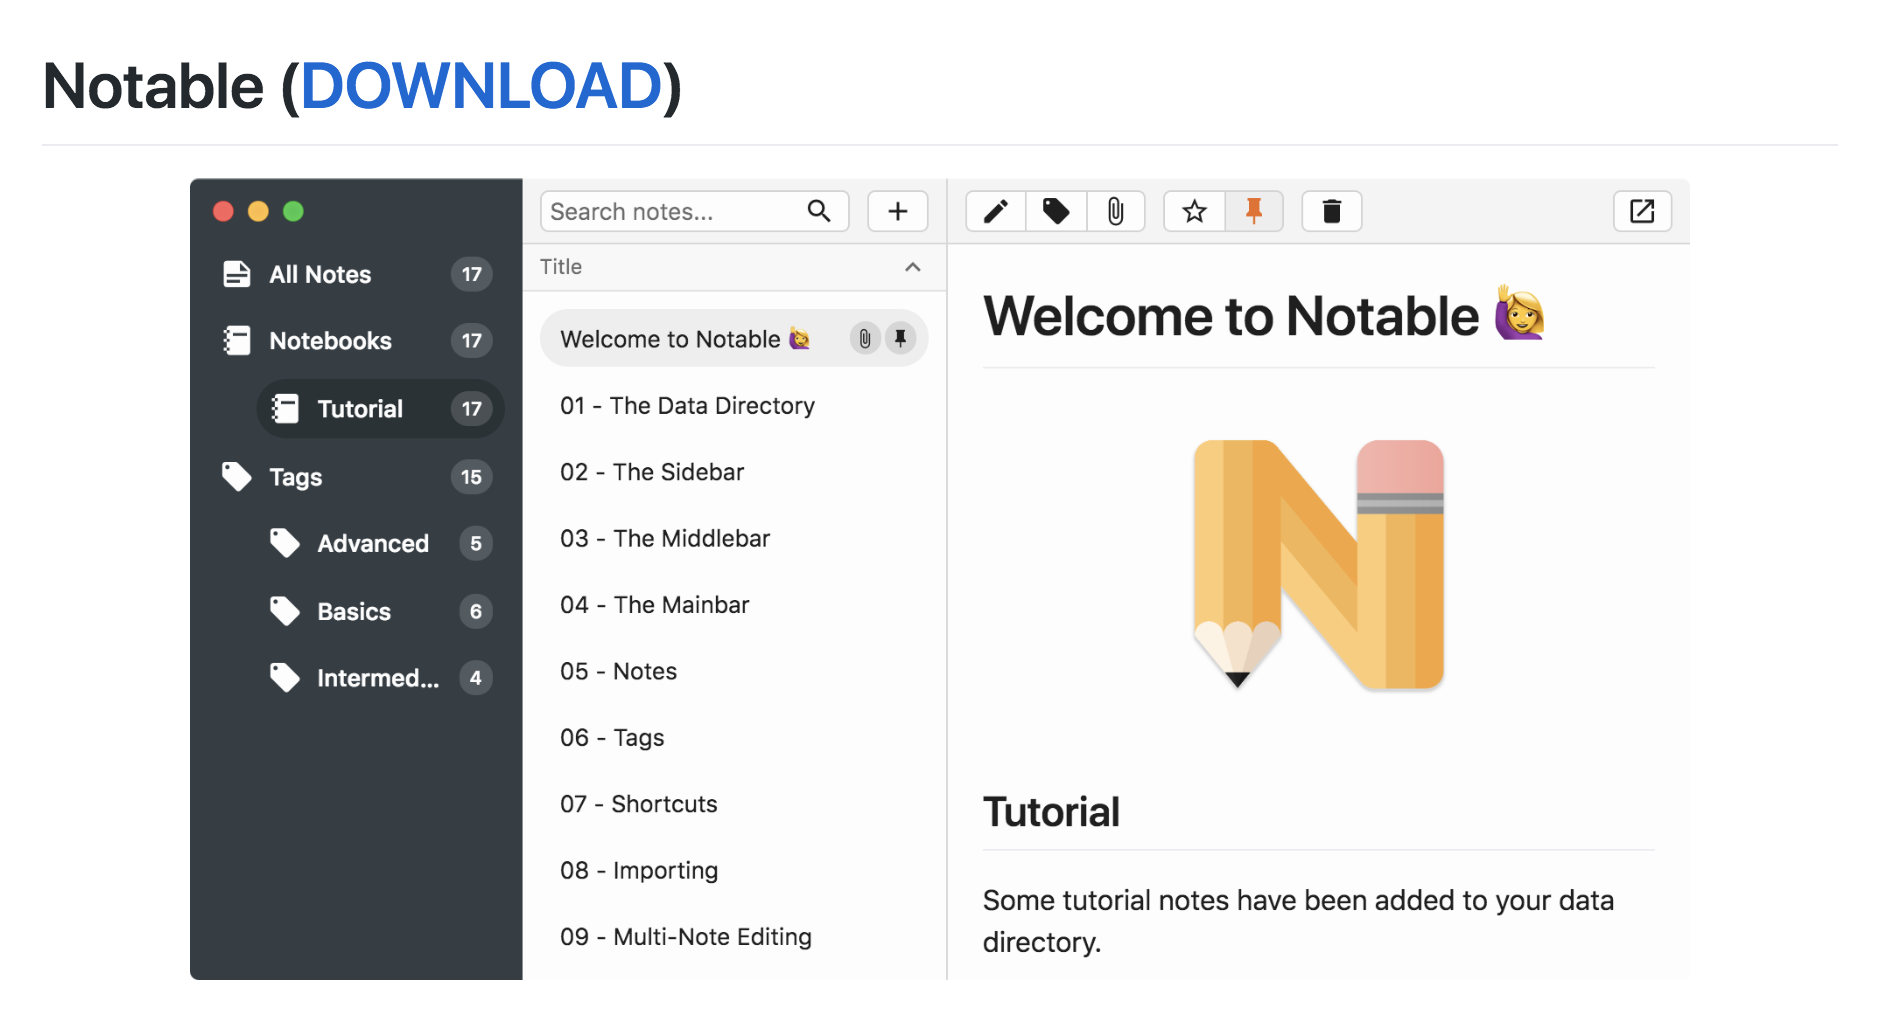Screen dimensions: 1898x1020
Task: Open note in new window icon
Action: [x=1642, y=212]
